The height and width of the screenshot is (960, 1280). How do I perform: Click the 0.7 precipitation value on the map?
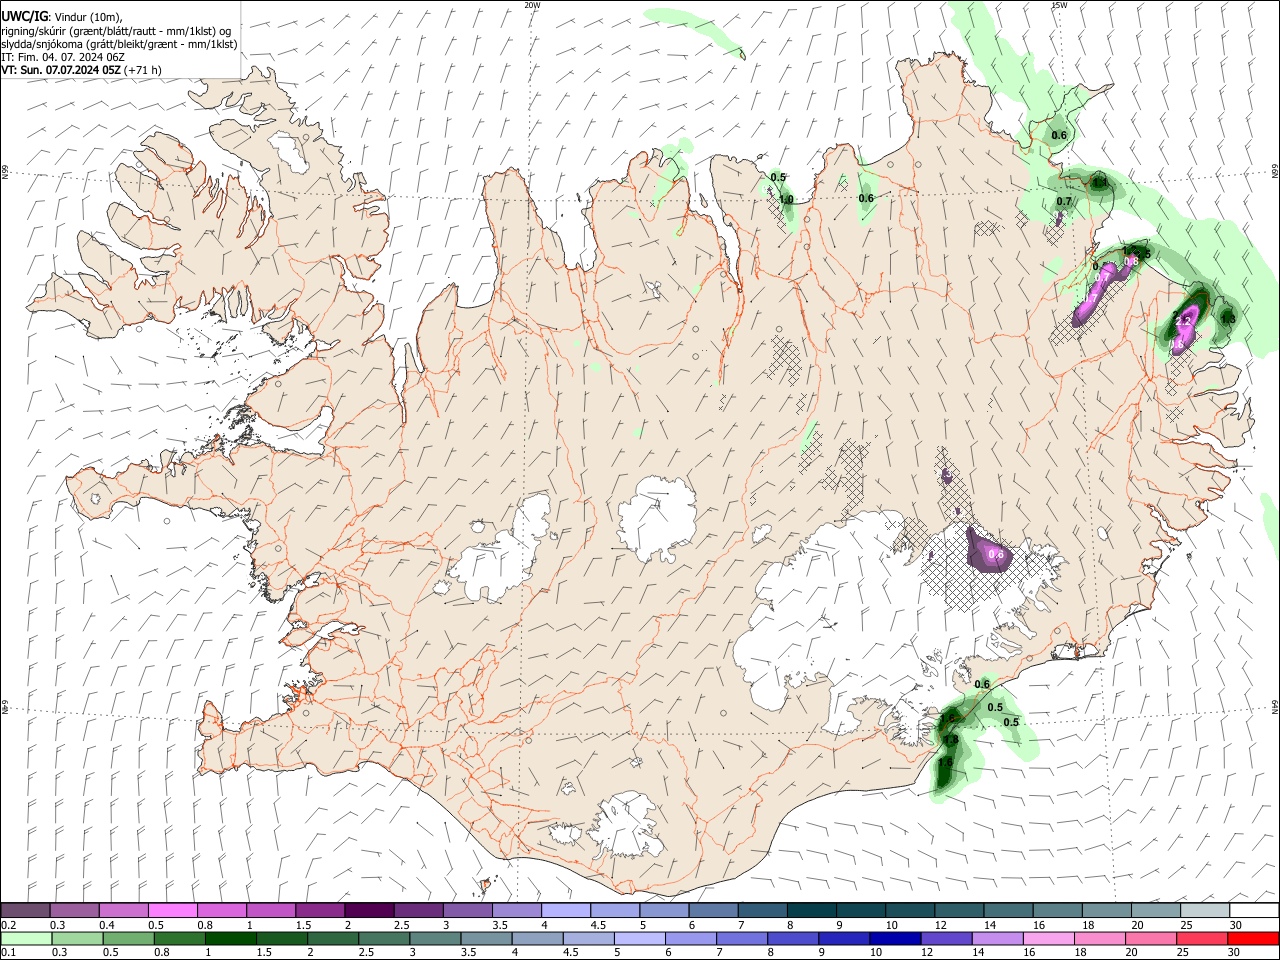click(1064, 201)
